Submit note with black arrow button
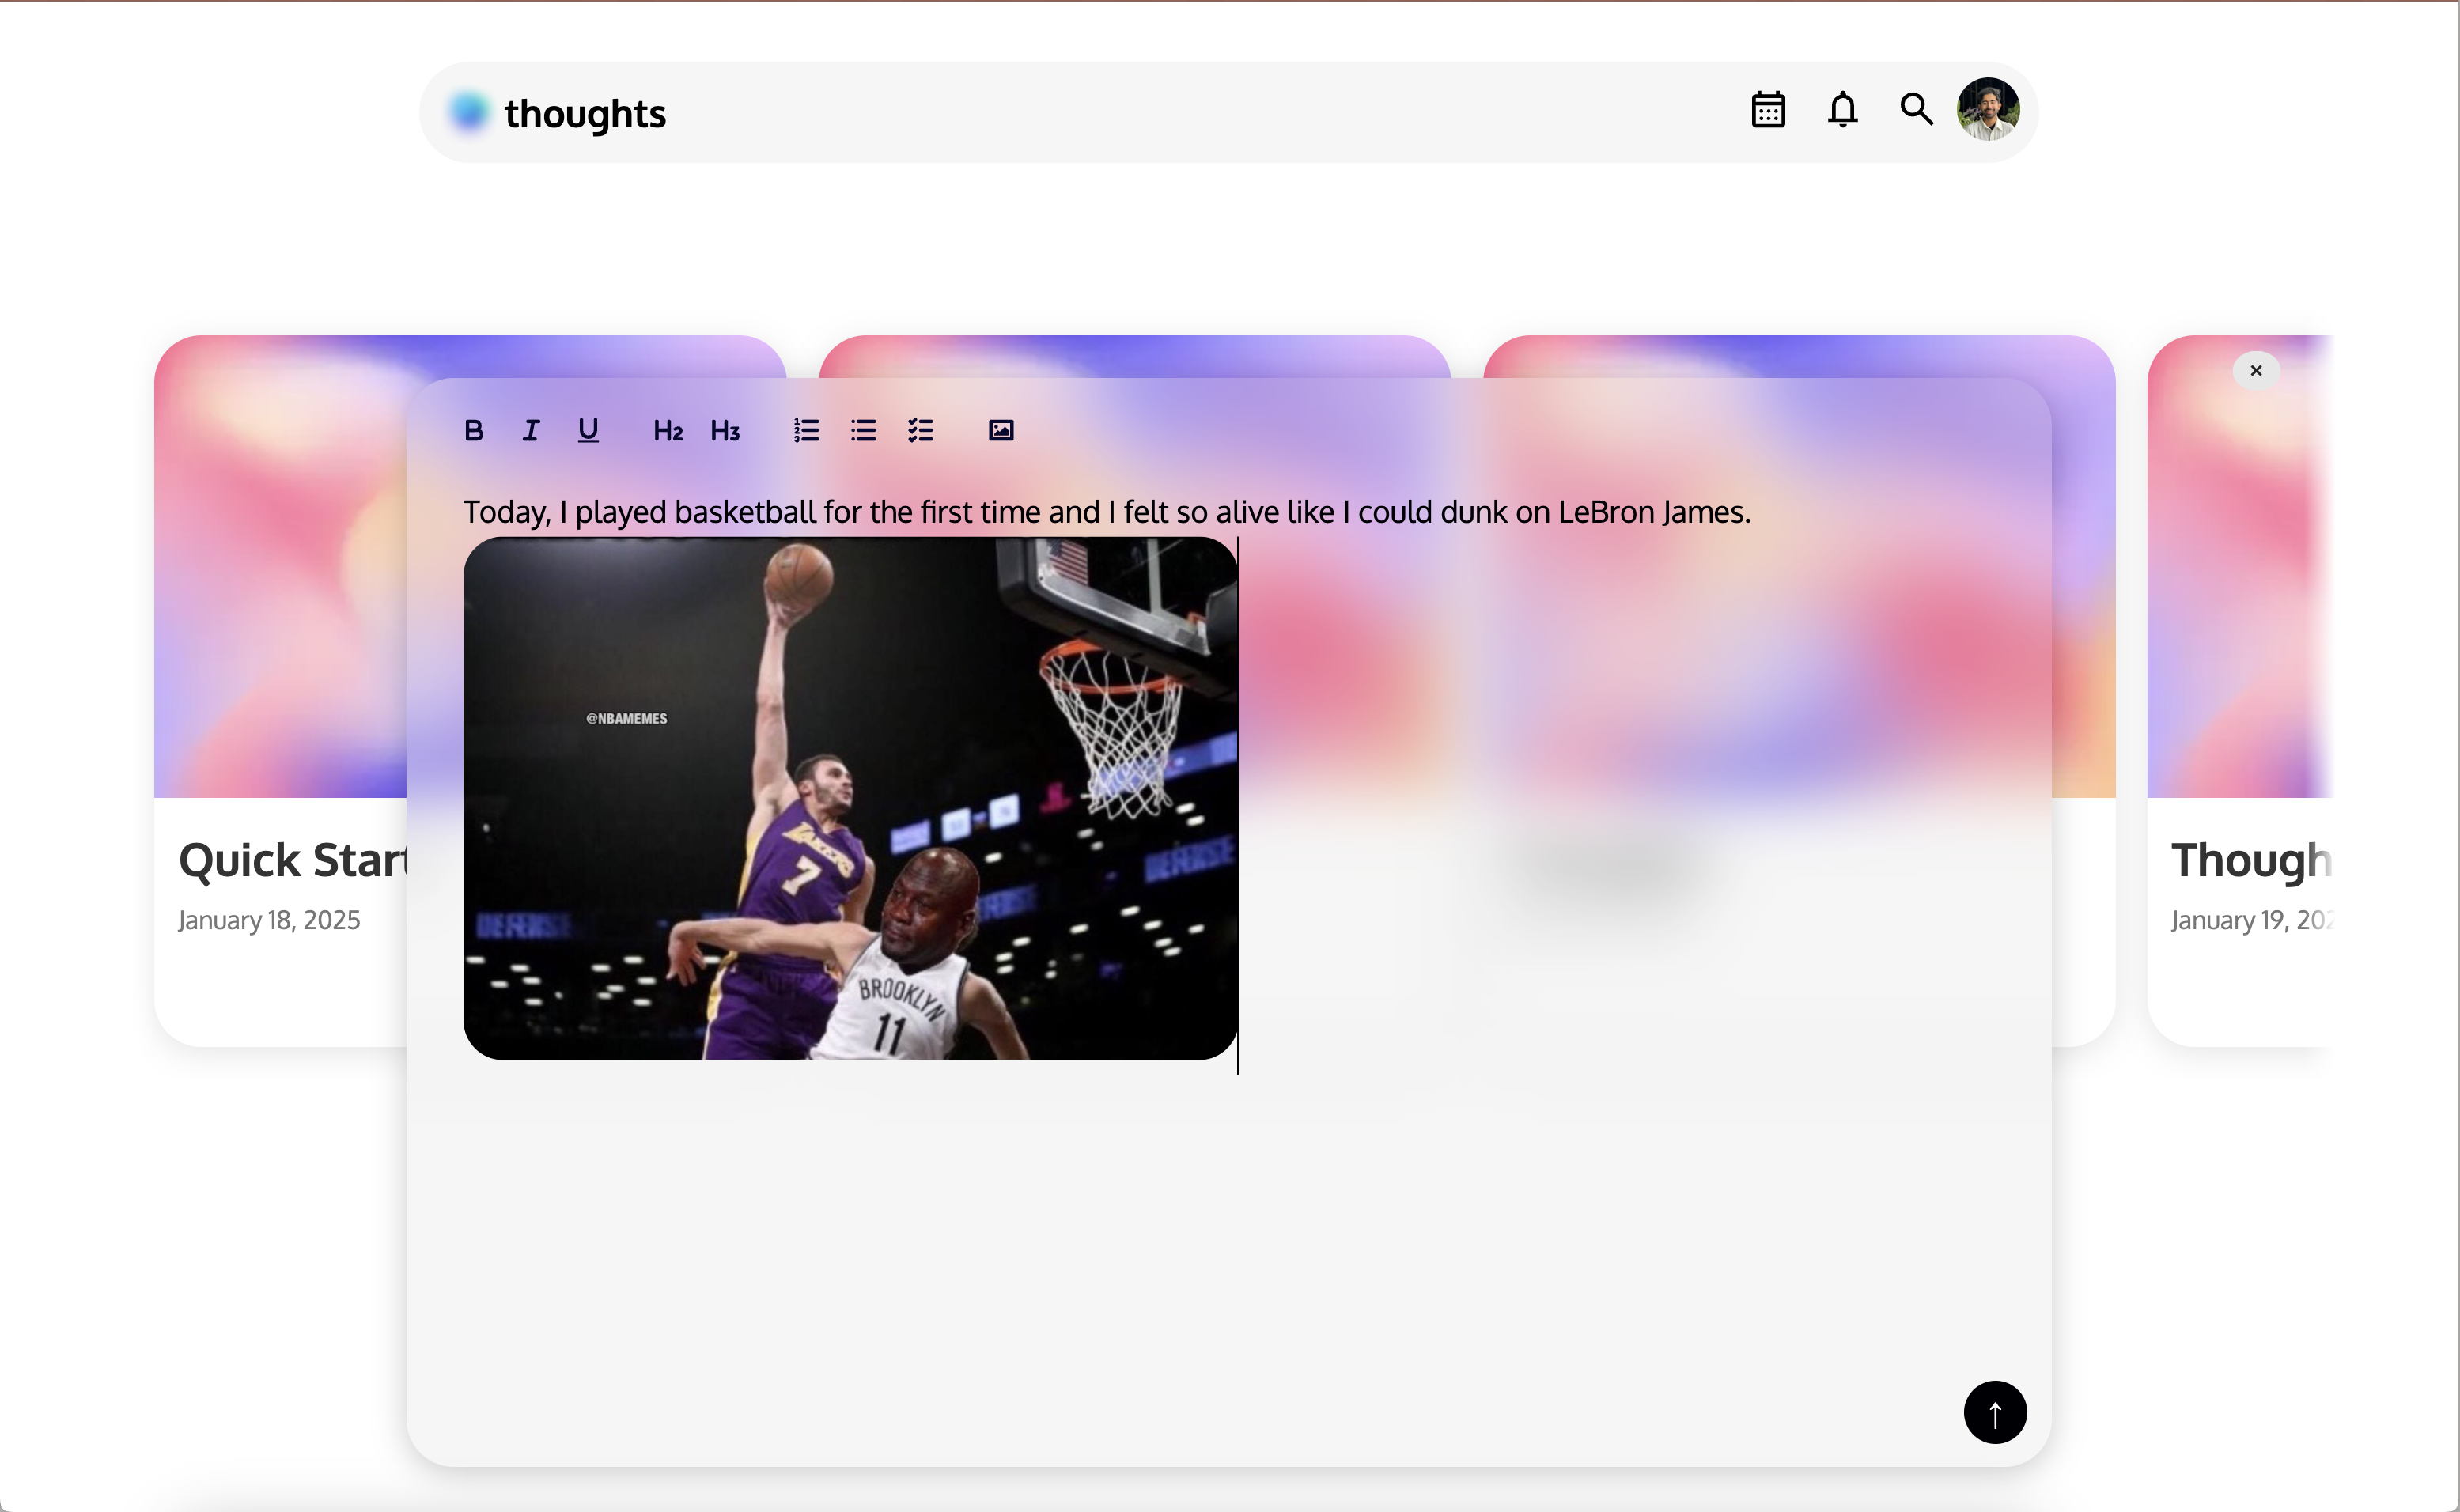This screenshot has width=2460, height=1512. pyautogui.click(x=1995, y=1412)
